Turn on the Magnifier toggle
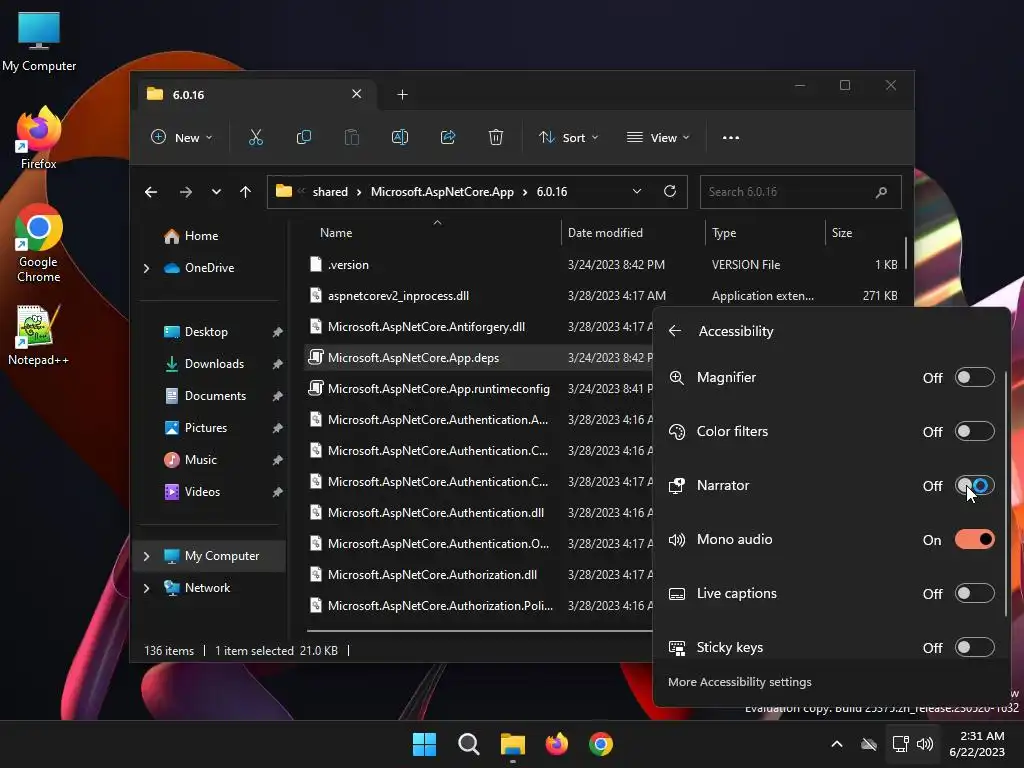This screenshot has height=768, width=1024. point(974,377)
